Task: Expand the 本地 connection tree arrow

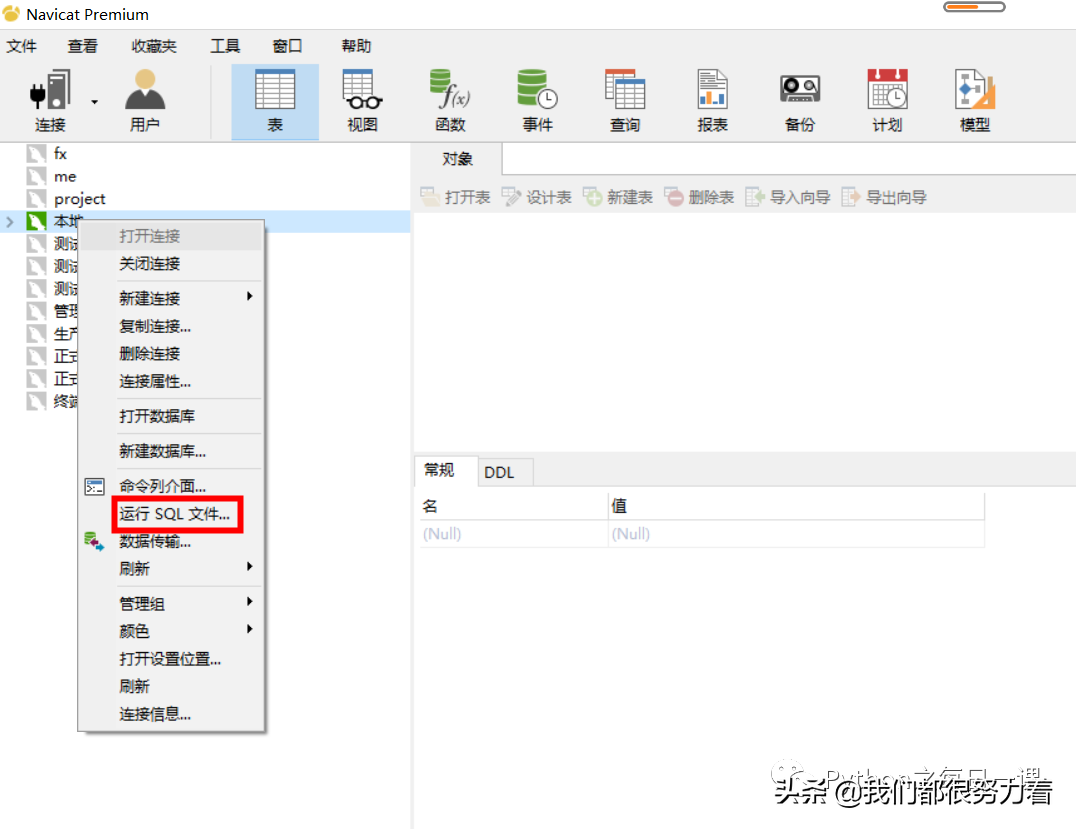Action: pyautogui.click(x=10, y=222)
